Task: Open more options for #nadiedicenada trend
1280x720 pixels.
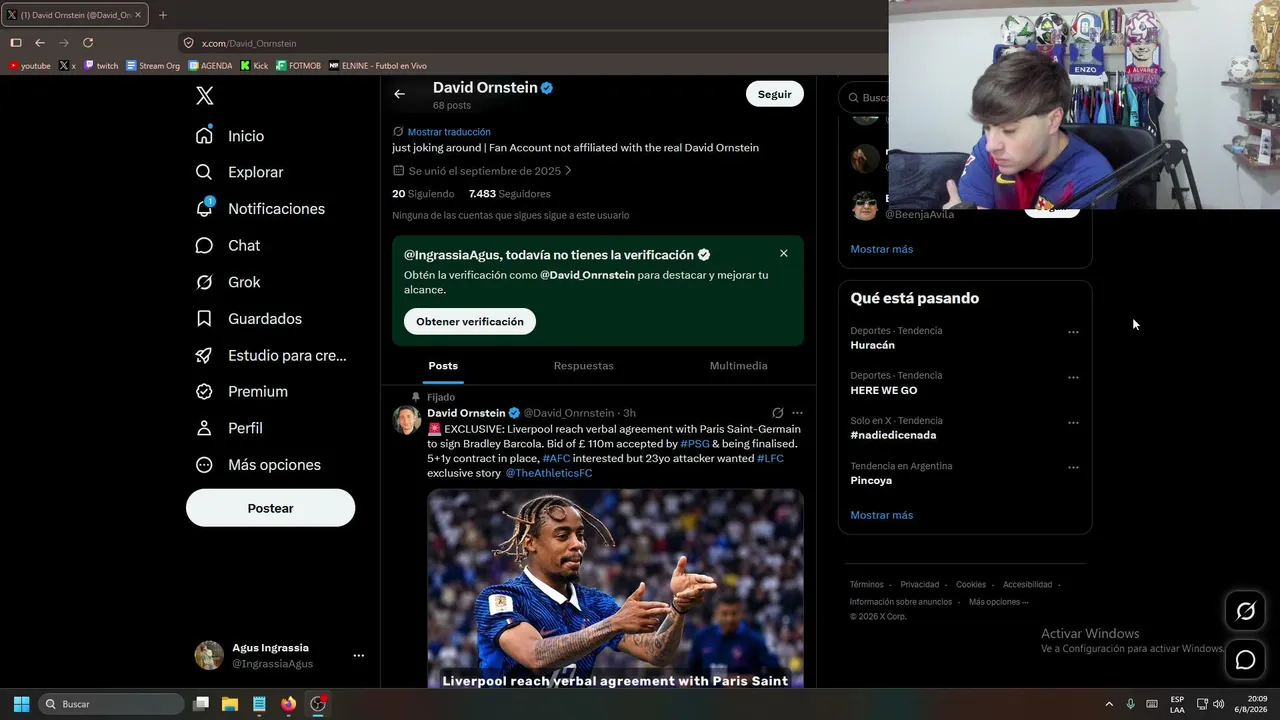Action: 1073,422
